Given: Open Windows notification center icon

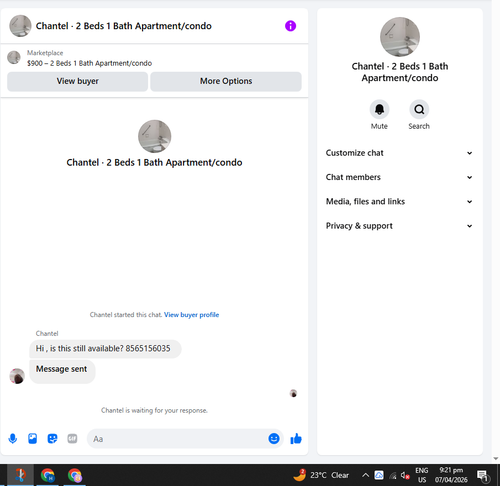Looking at the screenshot, I should click(482, 476).
